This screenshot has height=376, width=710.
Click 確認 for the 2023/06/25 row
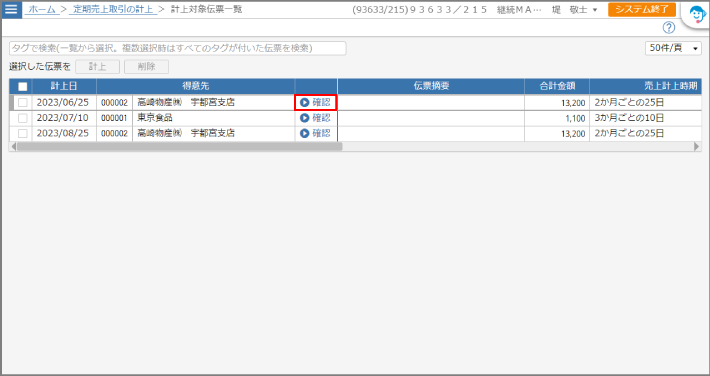316,102
